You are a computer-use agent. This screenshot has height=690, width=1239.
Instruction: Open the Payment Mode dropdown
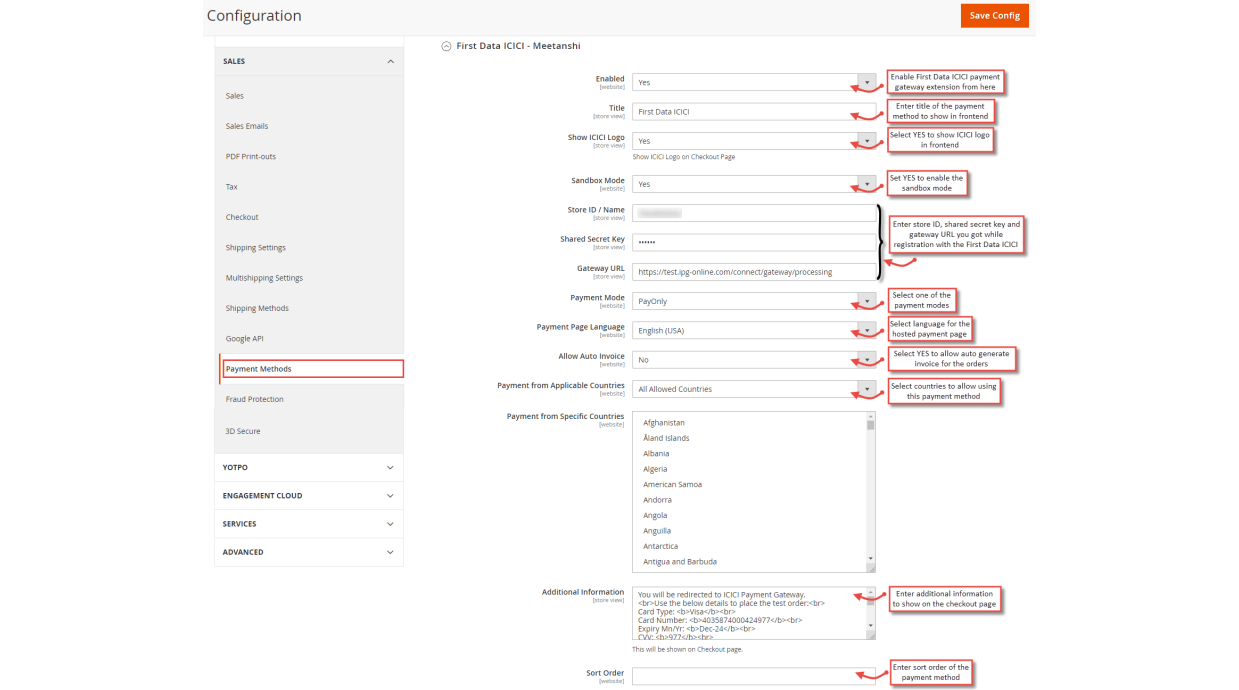click(x=754, y=301)
